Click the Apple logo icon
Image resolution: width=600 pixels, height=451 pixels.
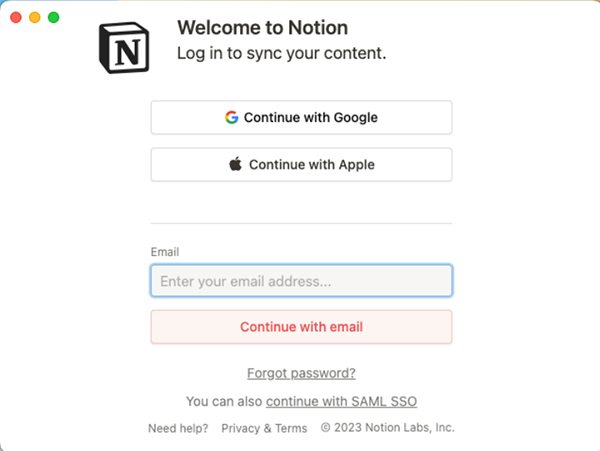[x=235, y=164]
